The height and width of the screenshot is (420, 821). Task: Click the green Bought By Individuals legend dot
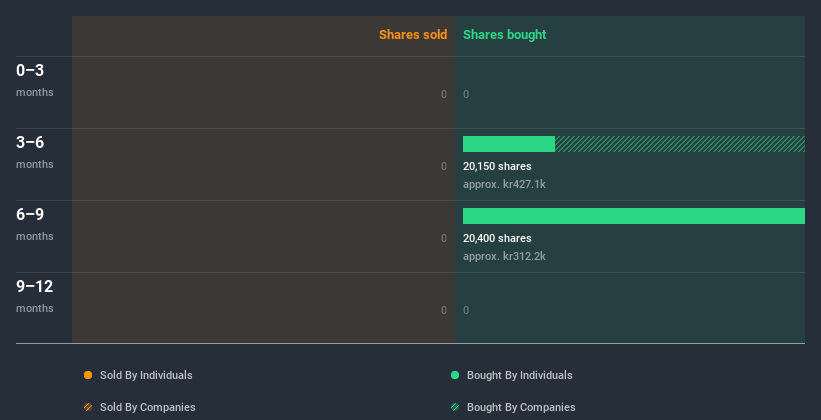click(x=455, y=375)
